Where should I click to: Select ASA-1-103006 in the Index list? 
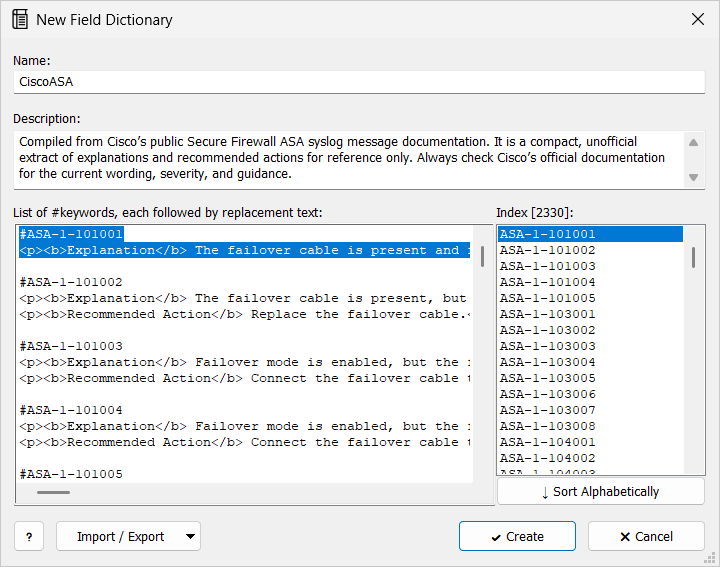[591, 394]
